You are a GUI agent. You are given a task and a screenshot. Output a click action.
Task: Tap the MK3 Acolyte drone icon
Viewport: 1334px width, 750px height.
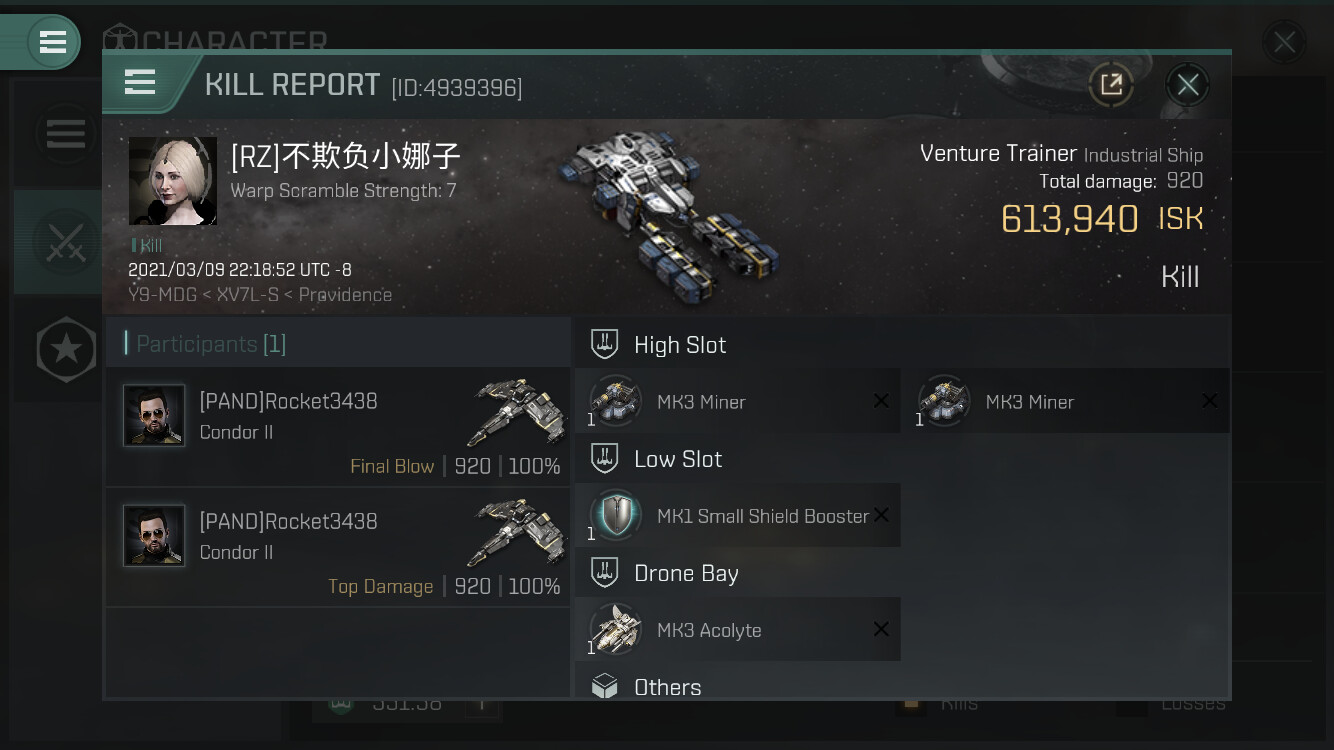click(615, 629)
